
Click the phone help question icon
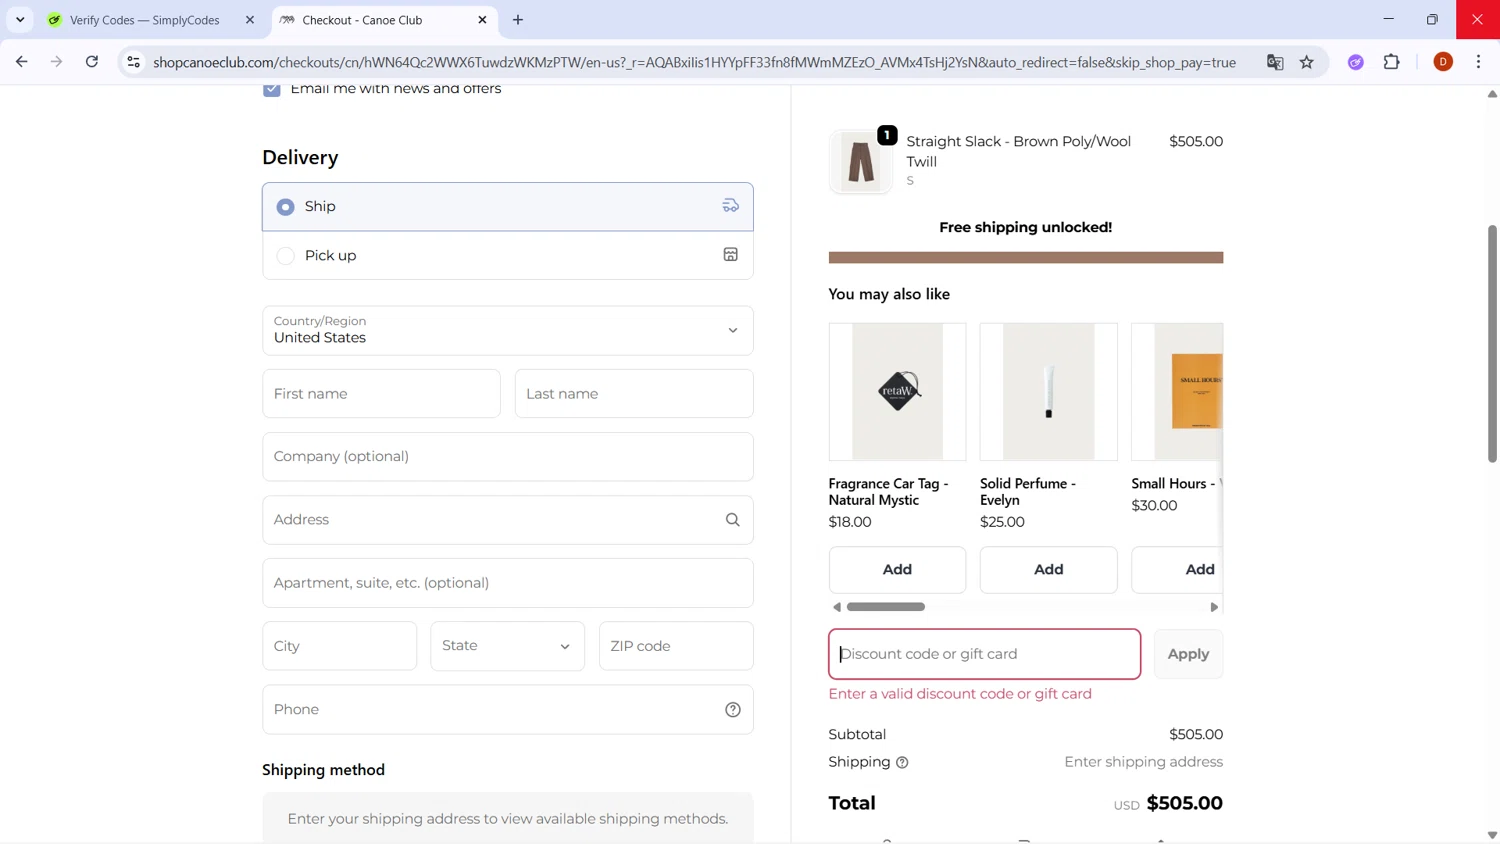coord(733,710)
